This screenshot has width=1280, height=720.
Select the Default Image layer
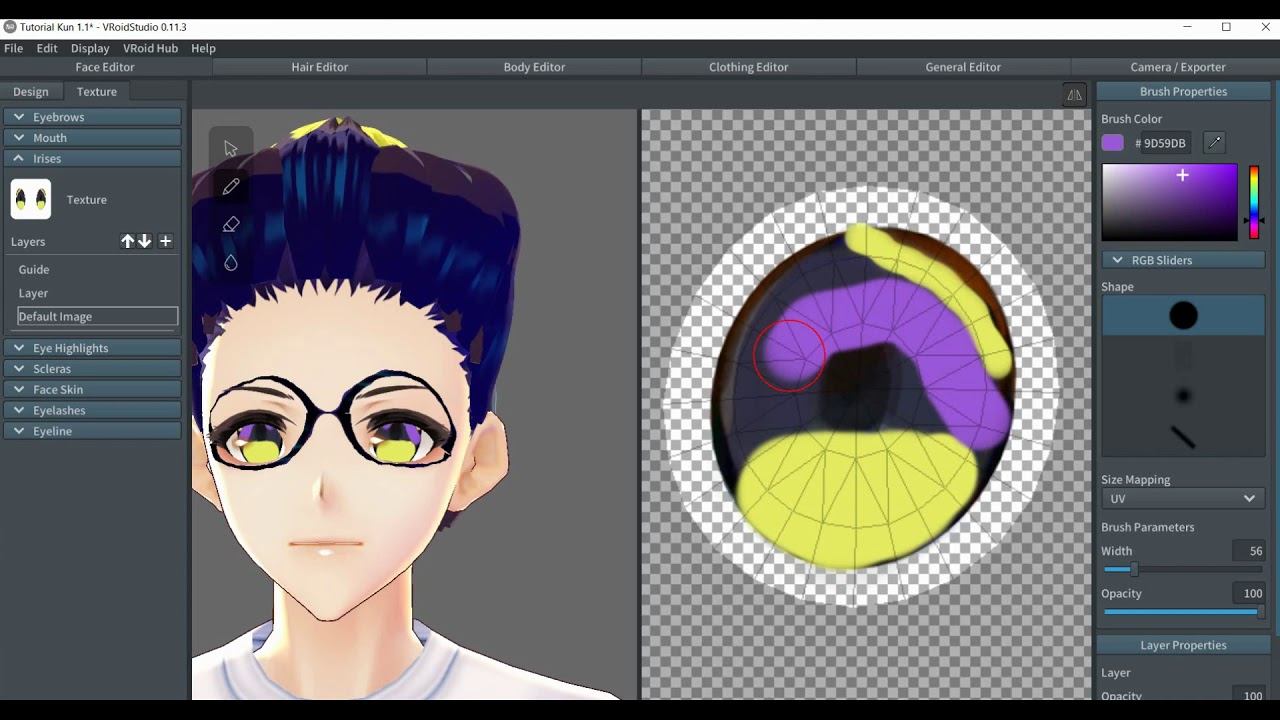click(97, 316)
